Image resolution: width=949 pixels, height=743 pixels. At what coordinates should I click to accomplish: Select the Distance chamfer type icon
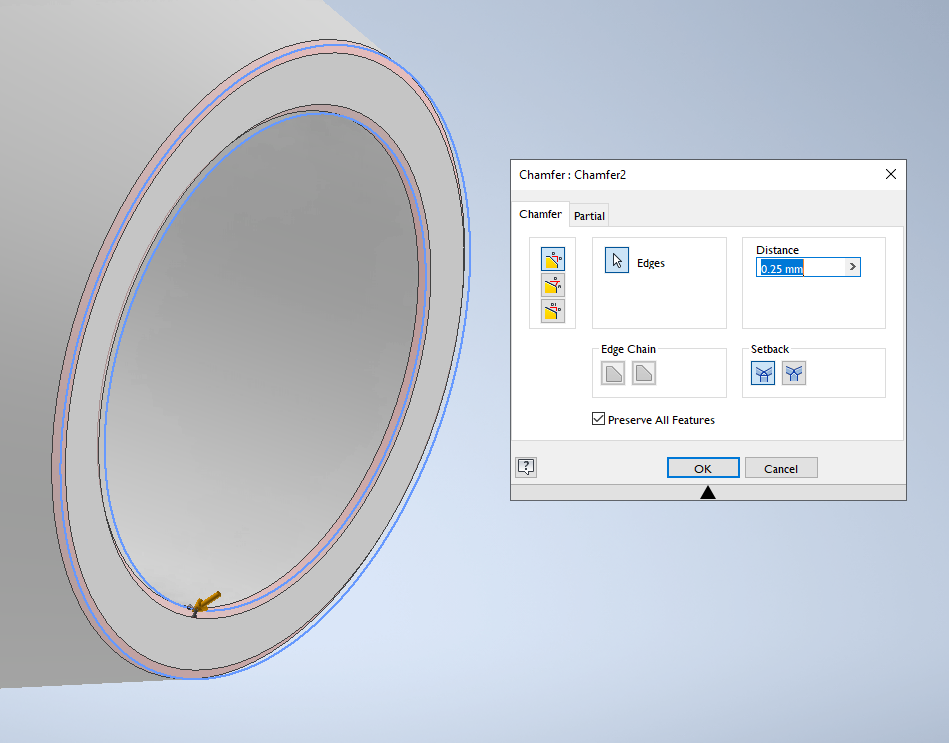pyautogui.click(x=552, y=259)
